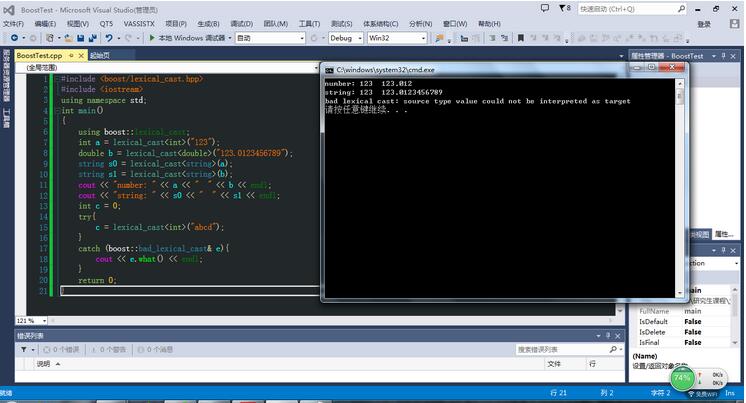746x403 pixels.
Task: Click the quick launch magnifier icon
Action: click(x=681, y=9)
